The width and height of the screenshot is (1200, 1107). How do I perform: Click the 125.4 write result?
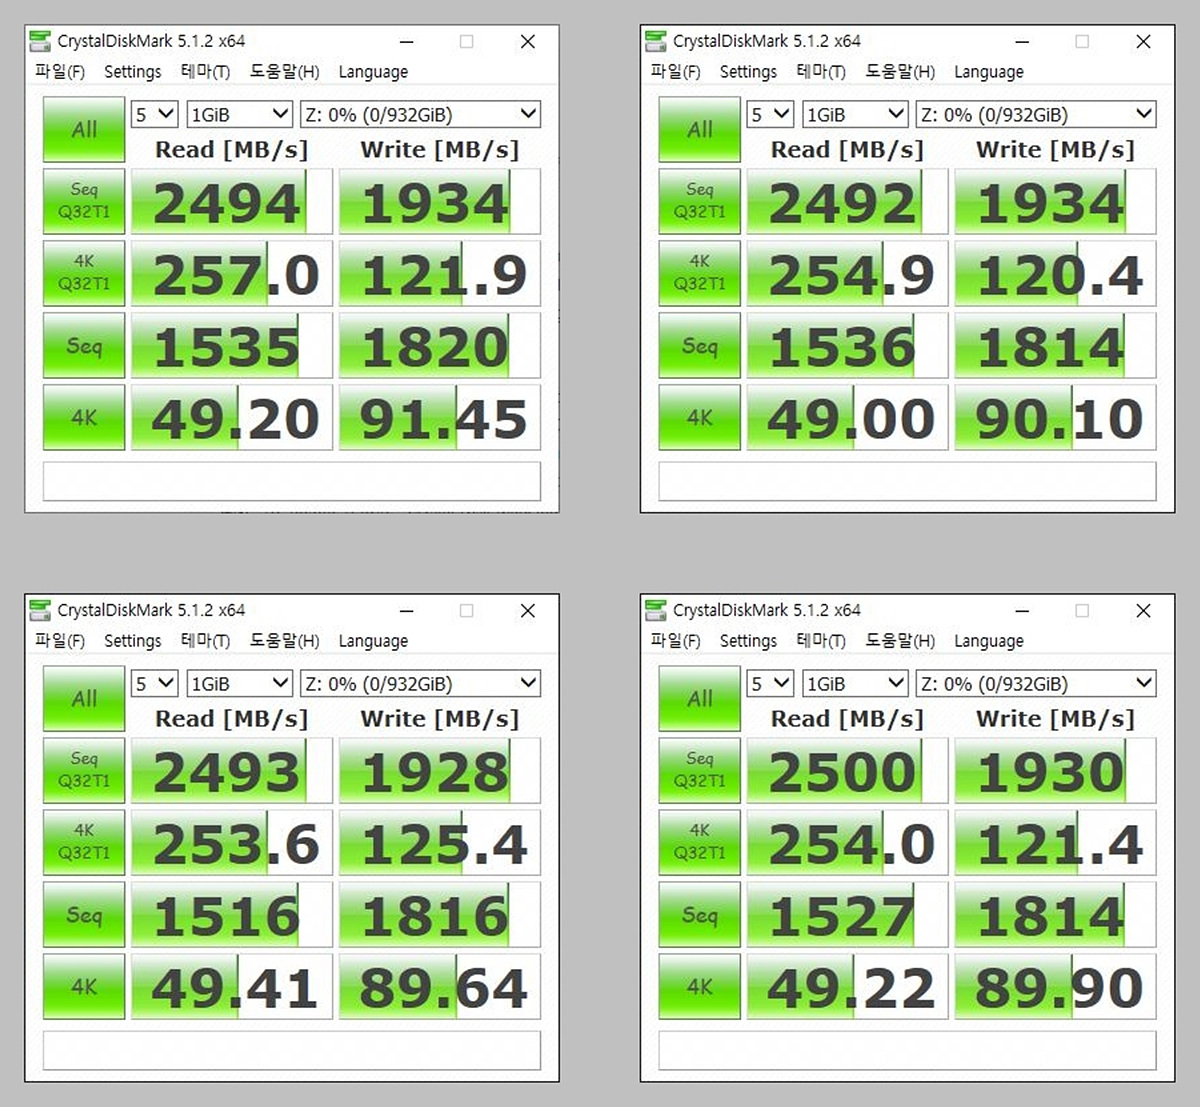440,843
